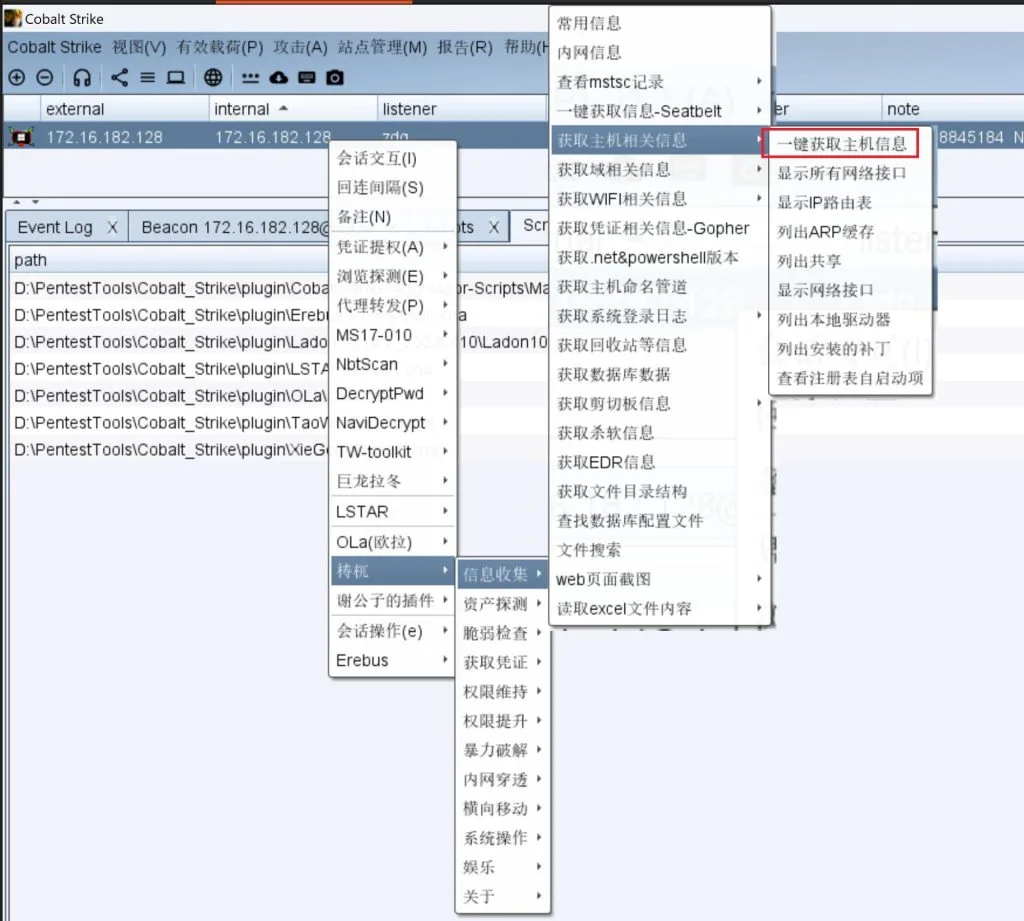The height and width of the screenshot is (921, 1024).
Task: Open the 视图(V) menu
Action: click(139, 47)
